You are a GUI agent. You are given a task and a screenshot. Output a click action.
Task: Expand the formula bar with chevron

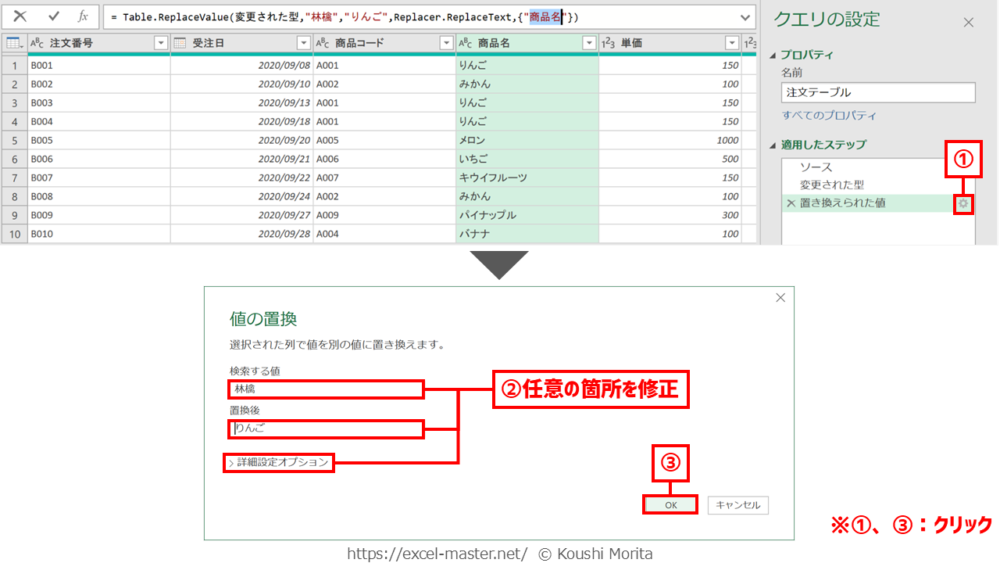click(744, 17)
